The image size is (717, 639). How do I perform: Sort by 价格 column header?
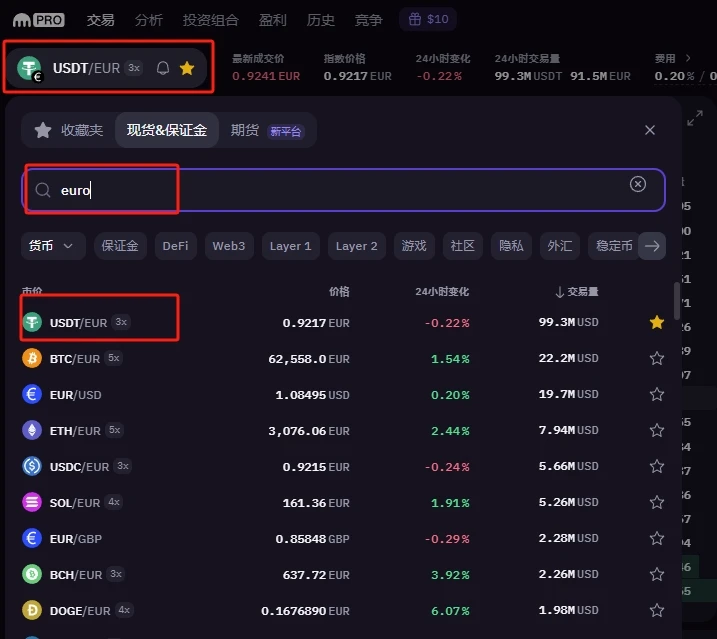click(x=339, y=292)
